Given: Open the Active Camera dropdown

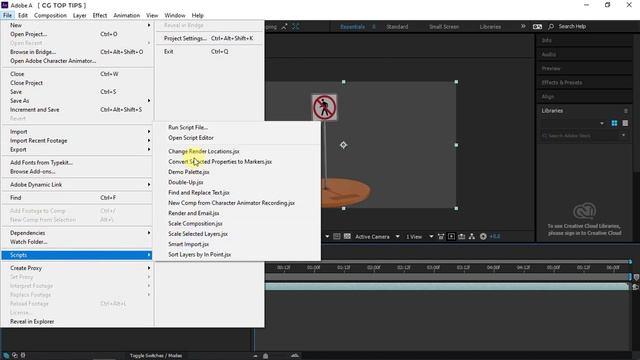Looking at the screenshot, I should pos(377,236).
